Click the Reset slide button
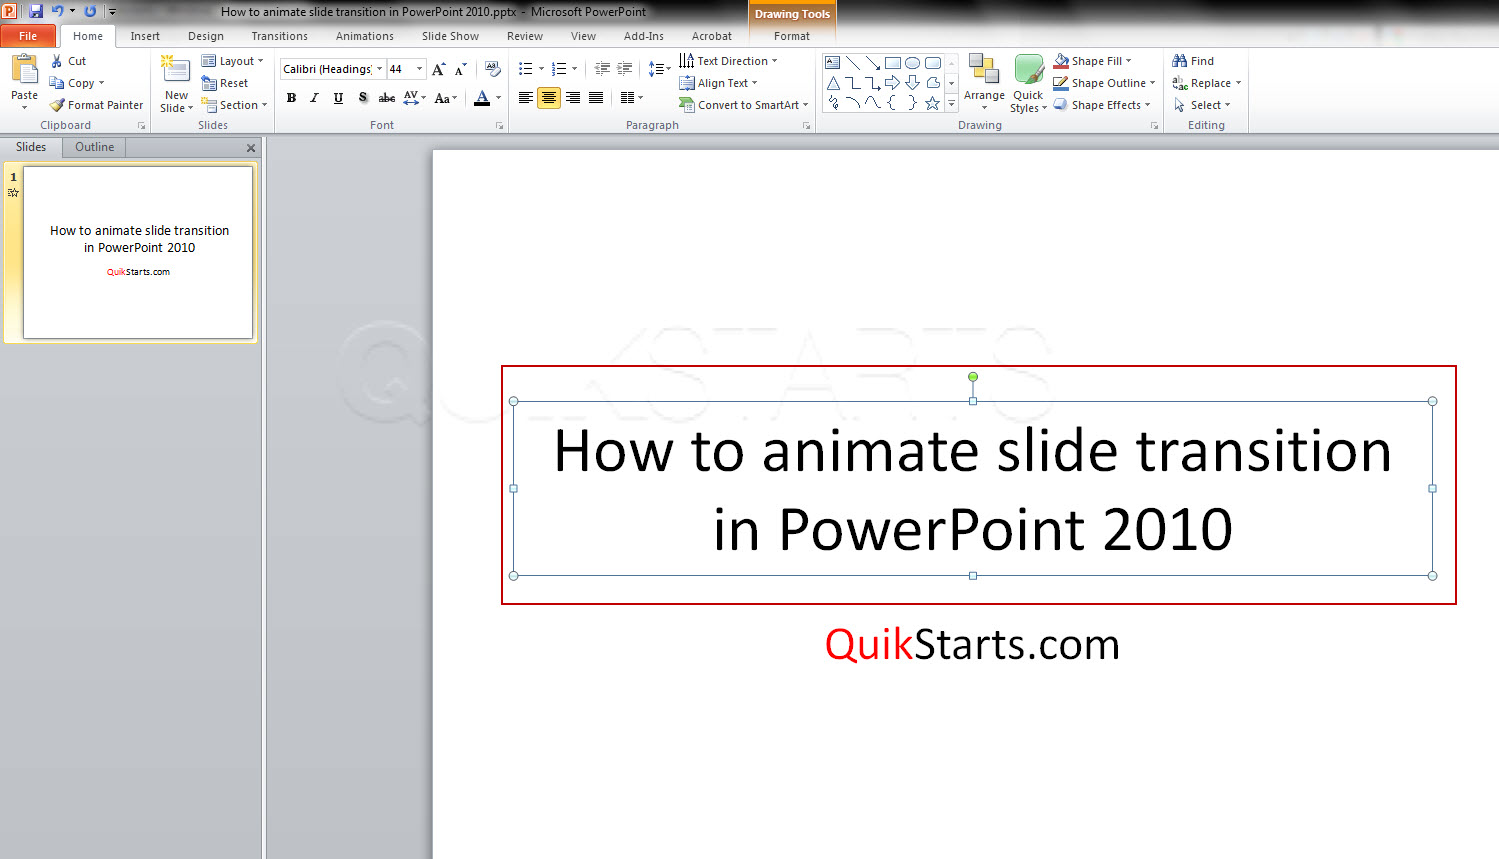The image size is (1499, 859). pyautogui.click(x=225, y=83)
